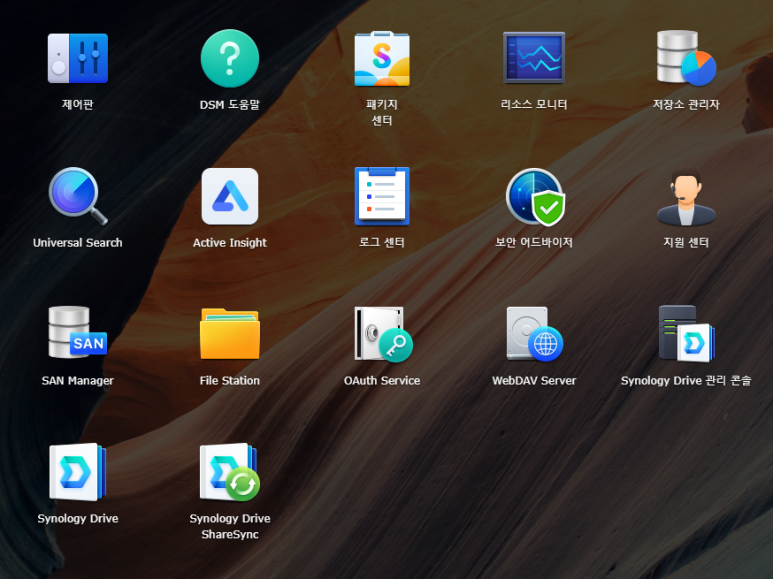Open the 제어판 control panel icon
Image resolution: width=773 pixels, height=579 pixels.
click(x=77, y=58)
